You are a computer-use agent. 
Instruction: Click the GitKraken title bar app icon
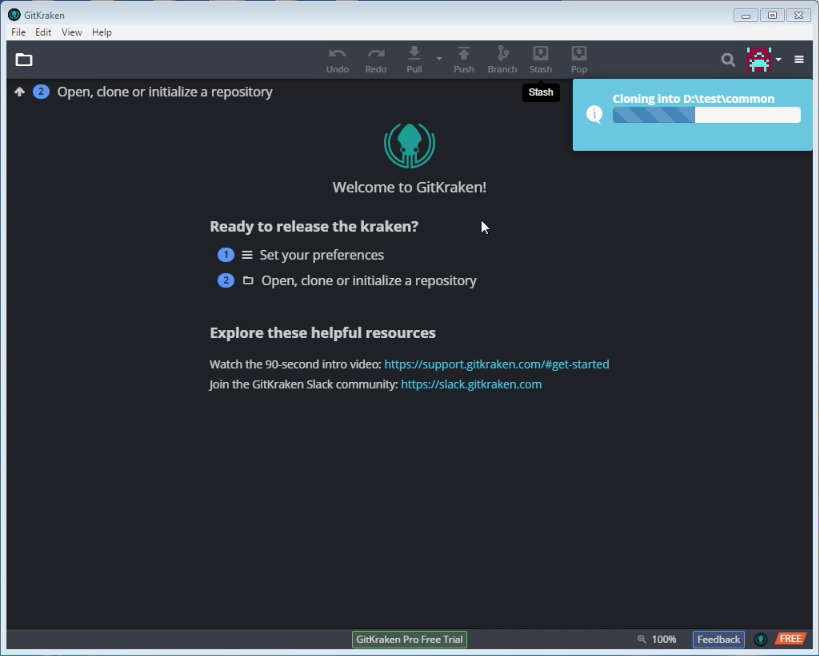(x=14, y=15)
